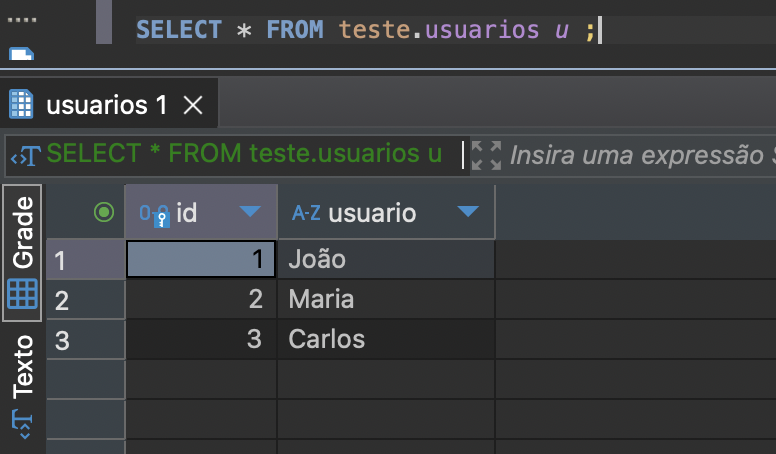This screenshot has width=776, height=454.
Task: Select the cell containing Carlos
Action: click(387, 340)
